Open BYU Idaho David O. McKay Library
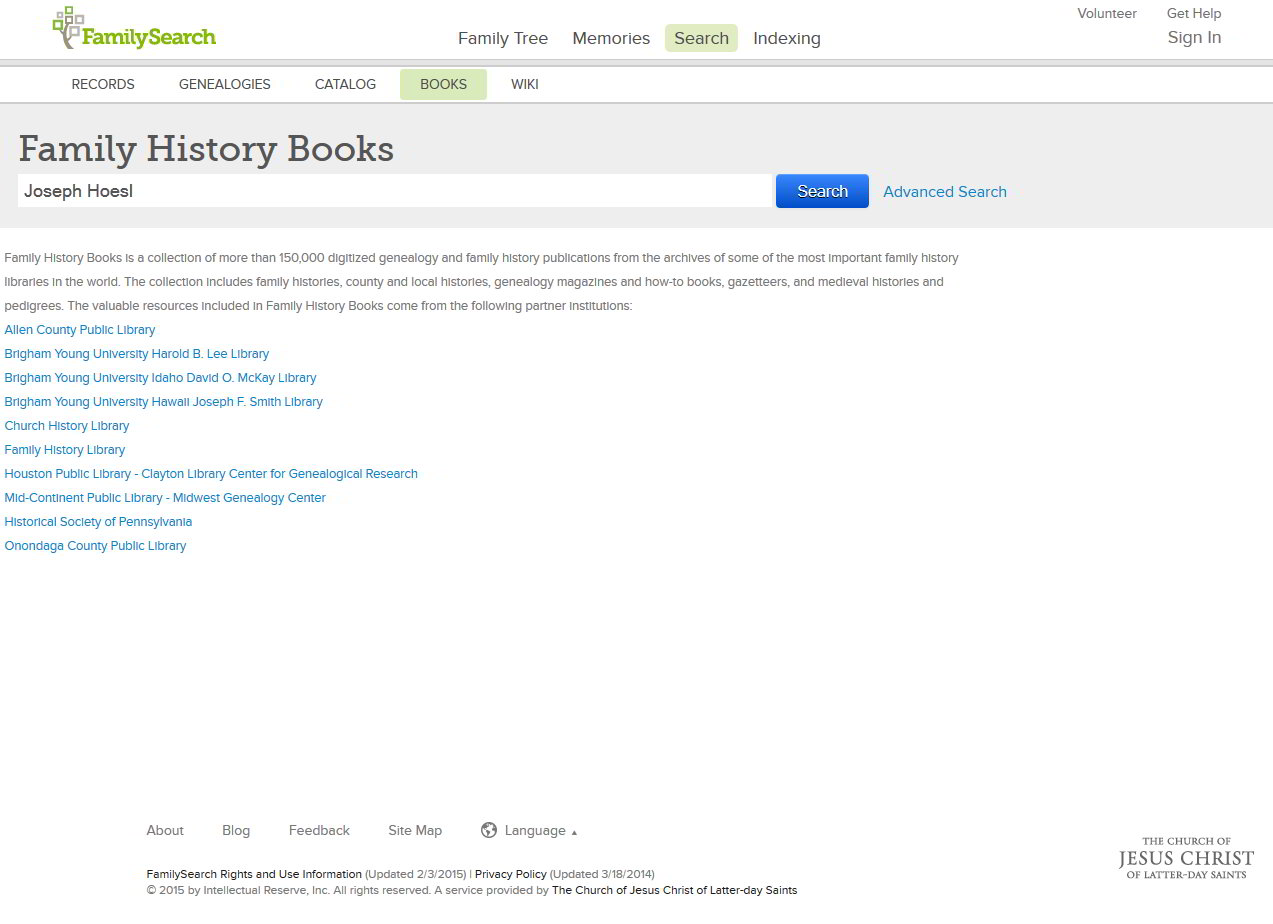The height and width of the screenshot is (924, 1273). pos(160,378)
